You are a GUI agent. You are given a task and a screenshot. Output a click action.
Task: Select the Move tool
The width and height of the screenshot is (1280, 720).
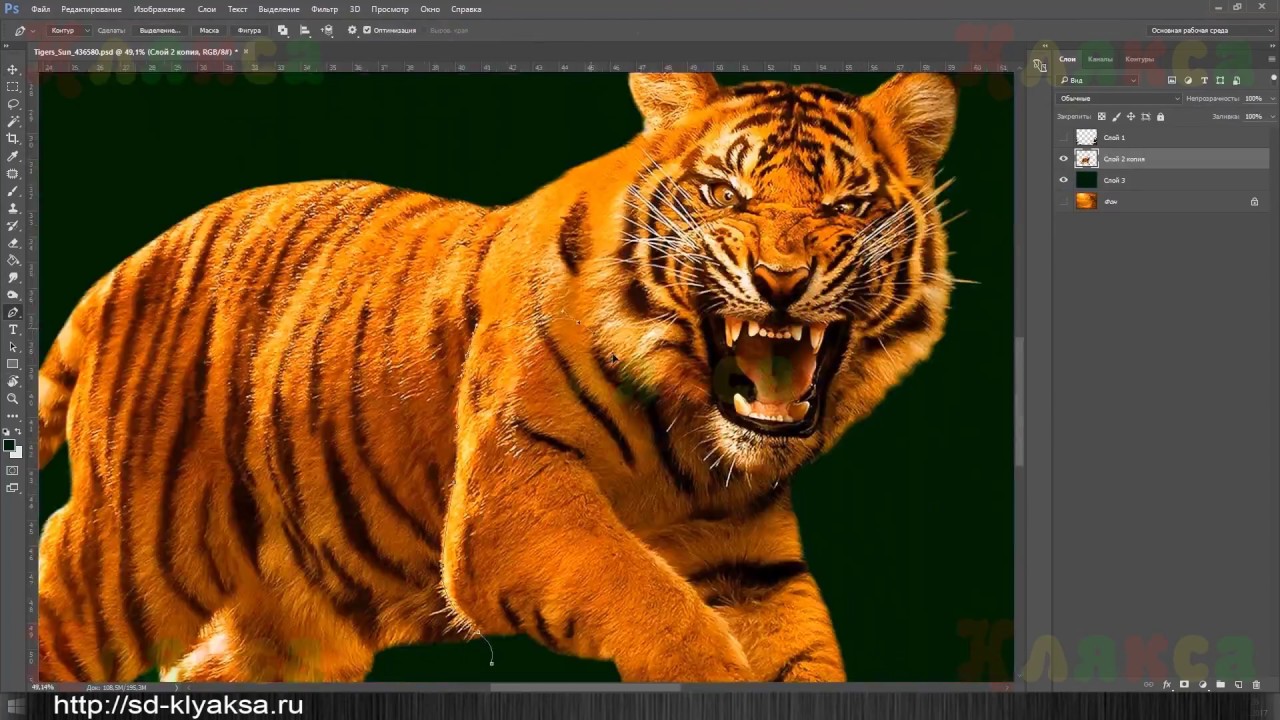click(13, 69)
